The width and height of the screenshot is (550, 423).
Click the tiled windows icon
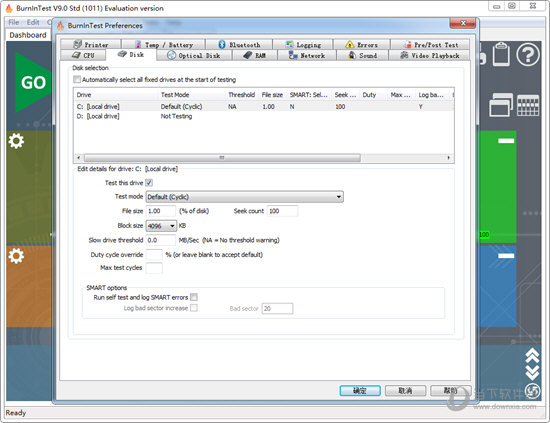pos(501,105)
